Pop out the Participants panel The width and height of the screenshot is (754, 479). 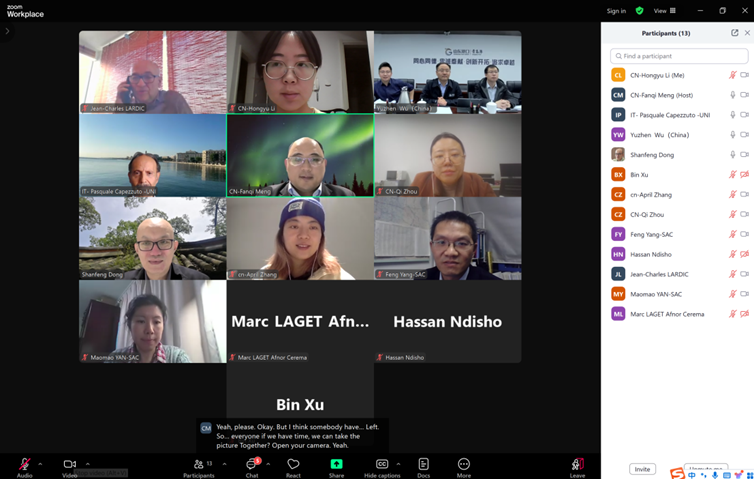pyautogui.click(x=734, y=33)
